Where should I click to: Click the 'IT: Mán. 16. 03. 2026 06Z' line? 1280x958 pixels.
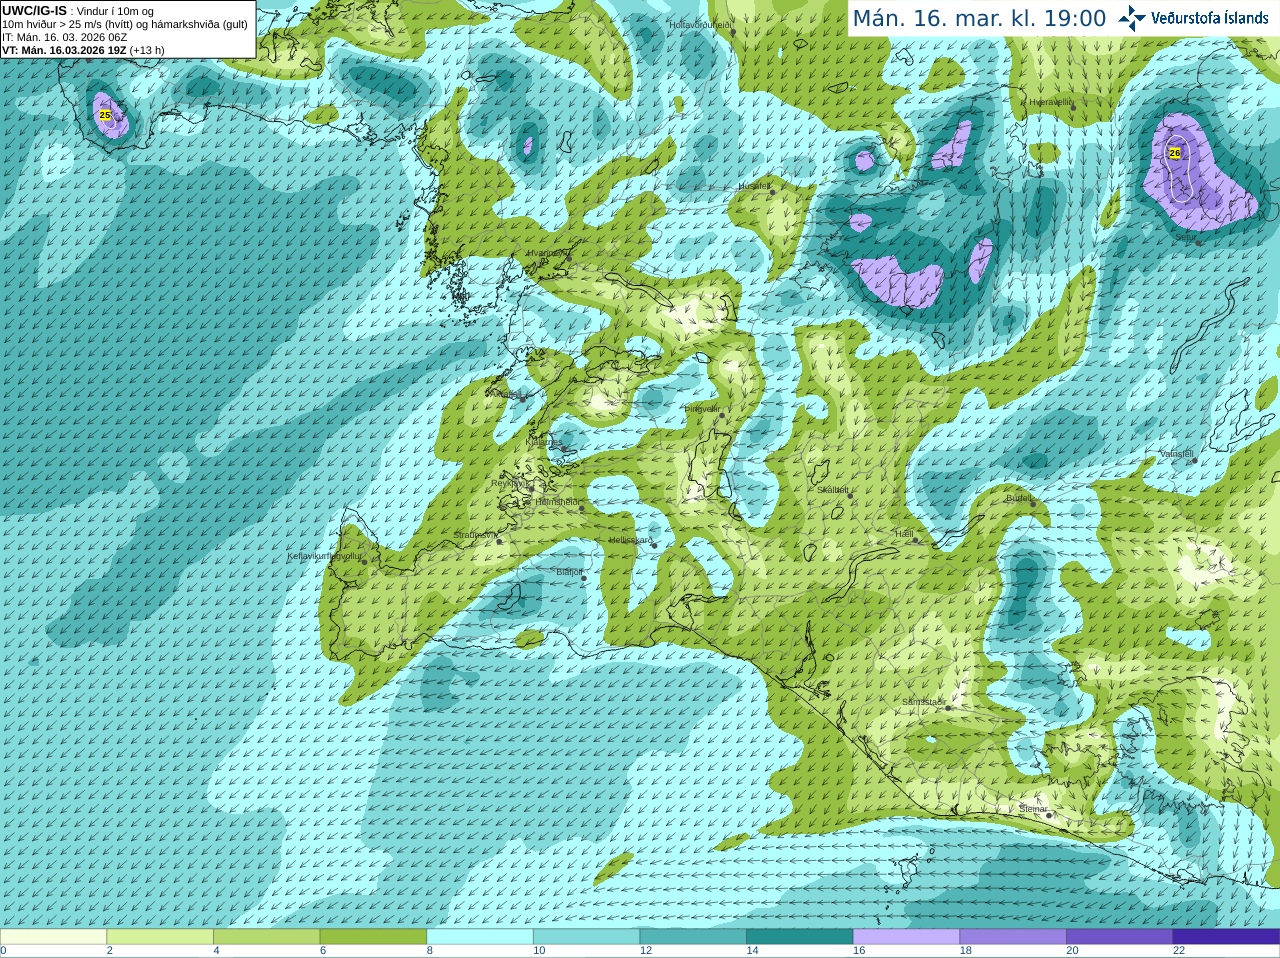[64, 37]
